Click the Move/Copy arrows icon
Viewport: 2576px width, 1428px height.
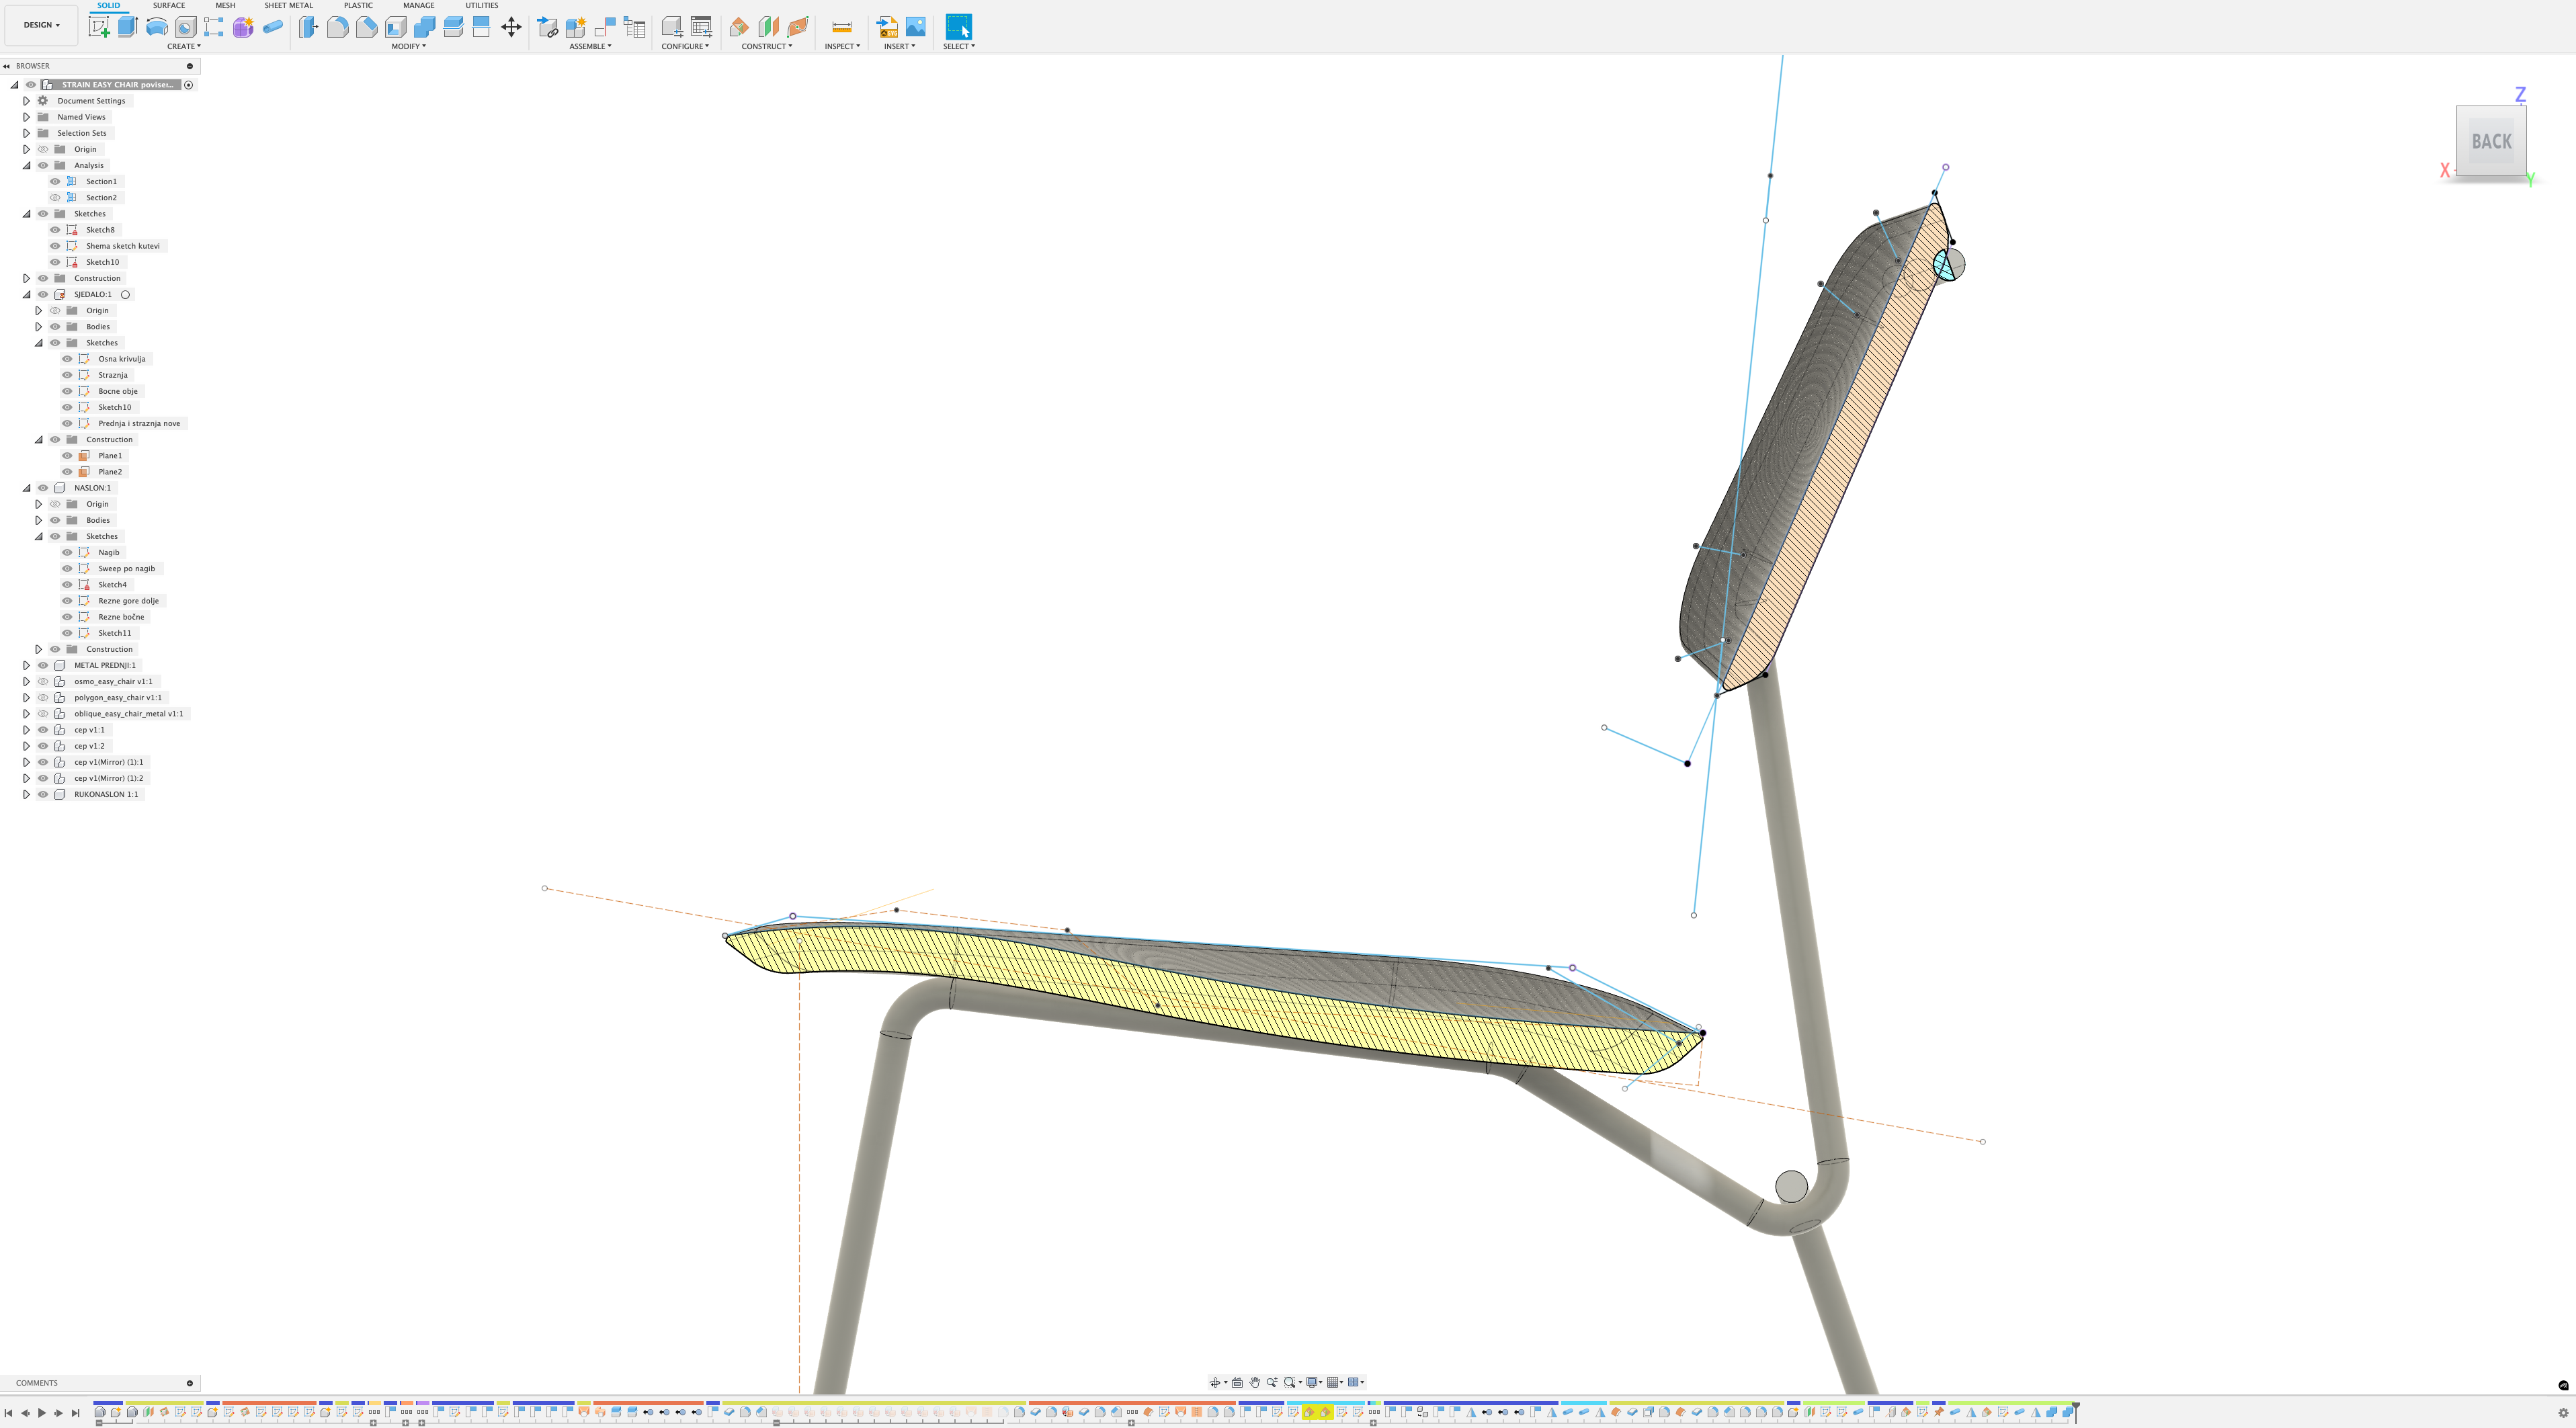point(511,27)
